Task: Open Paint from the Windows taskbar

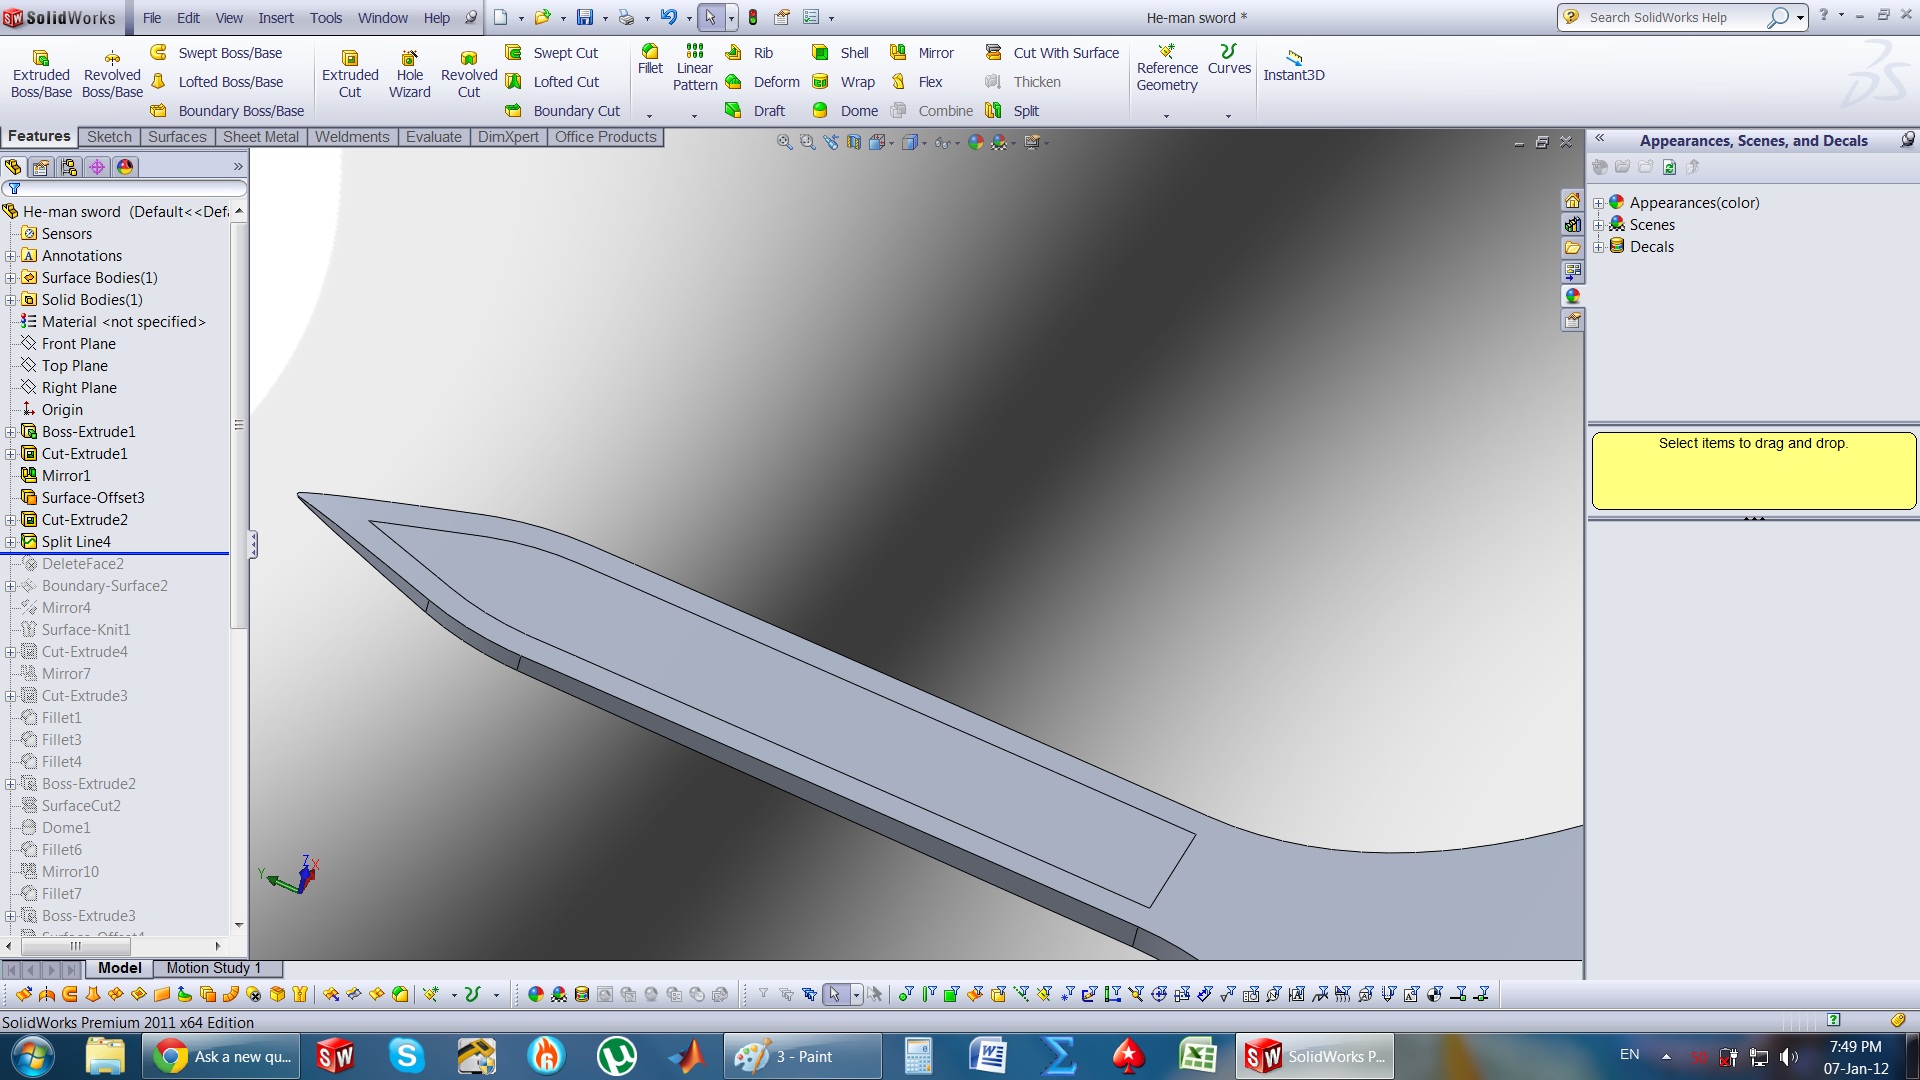Action: point(802,1056)
